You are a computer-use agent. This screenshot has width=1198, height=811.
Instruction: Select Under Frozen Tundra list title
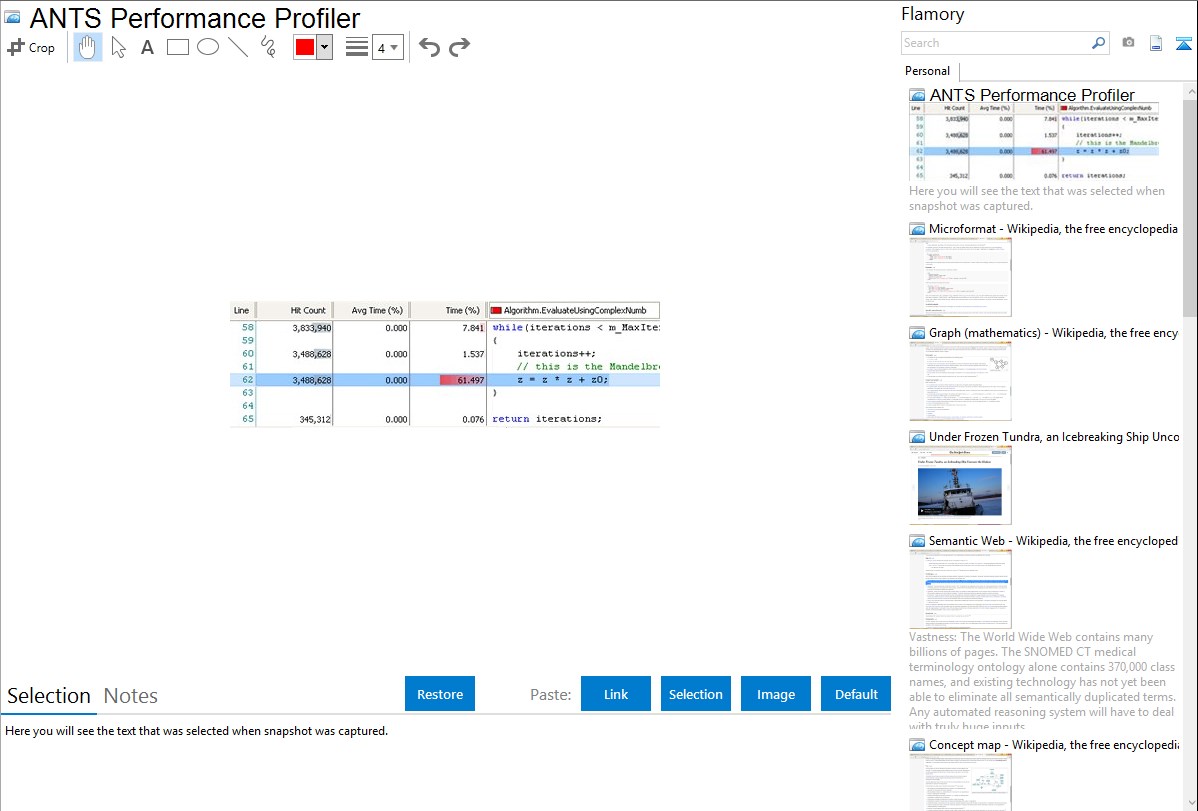1054,436
